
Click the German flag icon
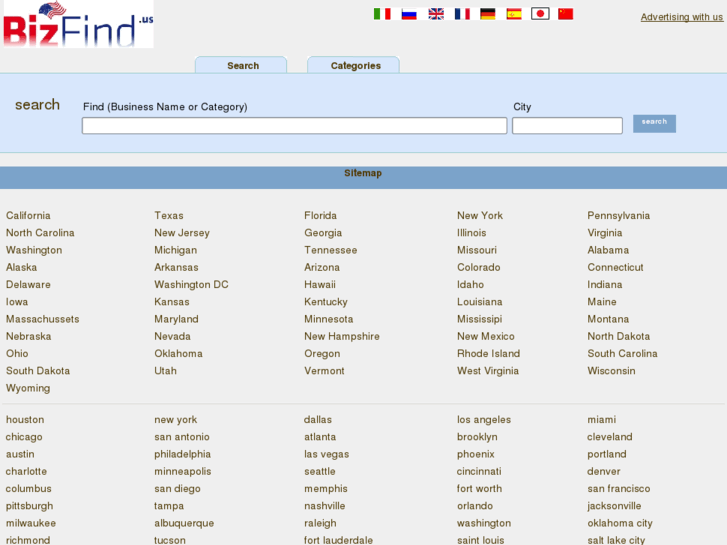coord(488,14)
